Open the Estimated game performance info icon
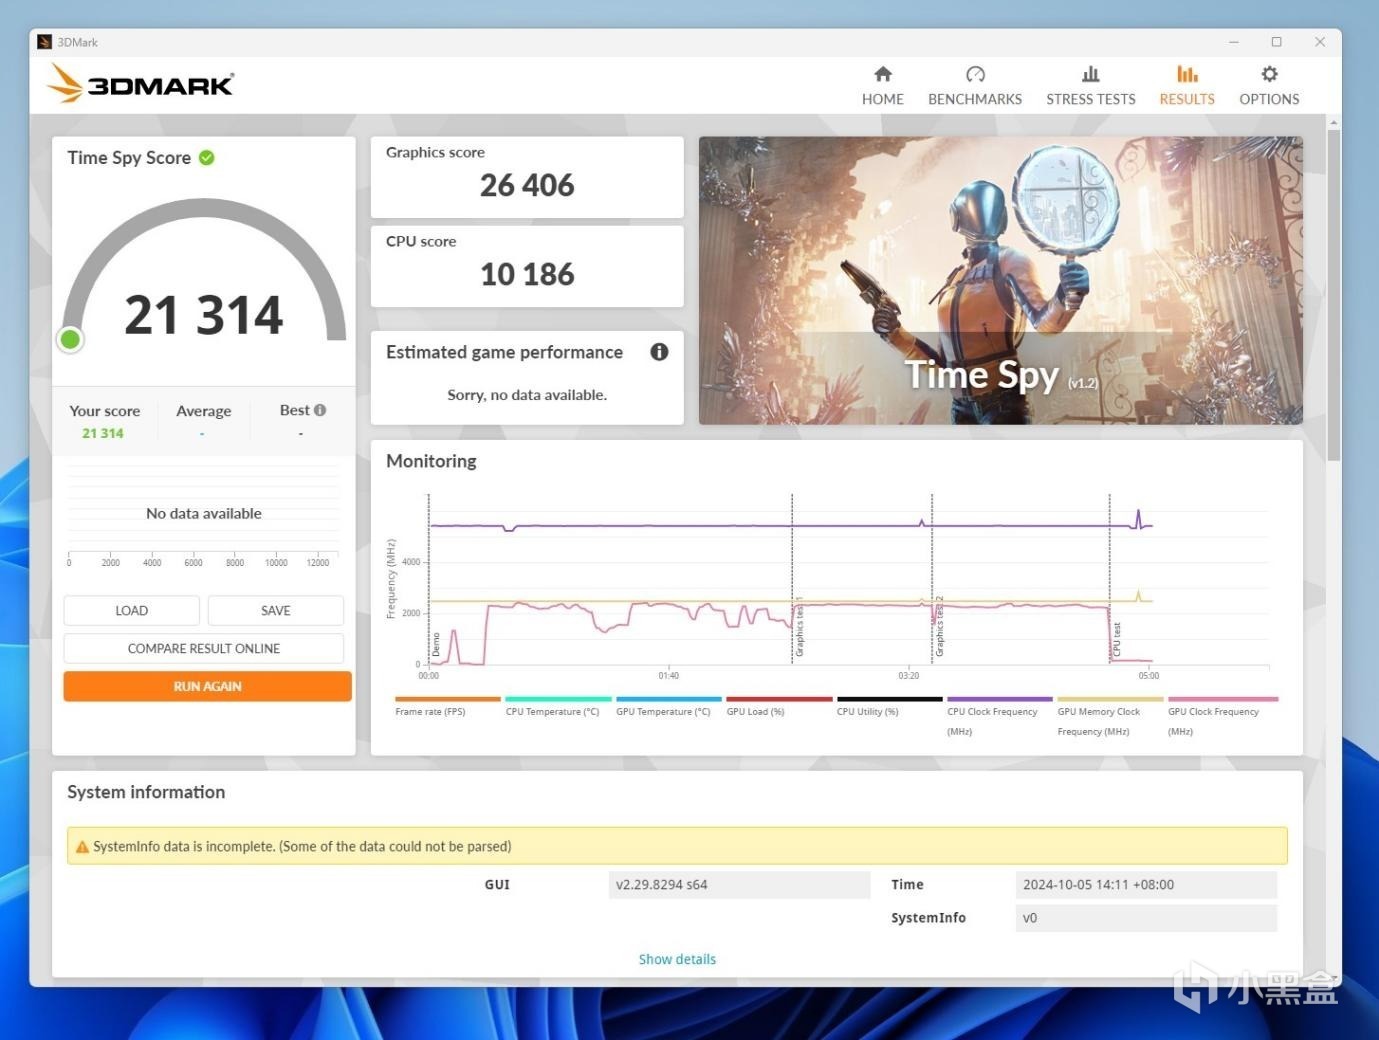 659,352
